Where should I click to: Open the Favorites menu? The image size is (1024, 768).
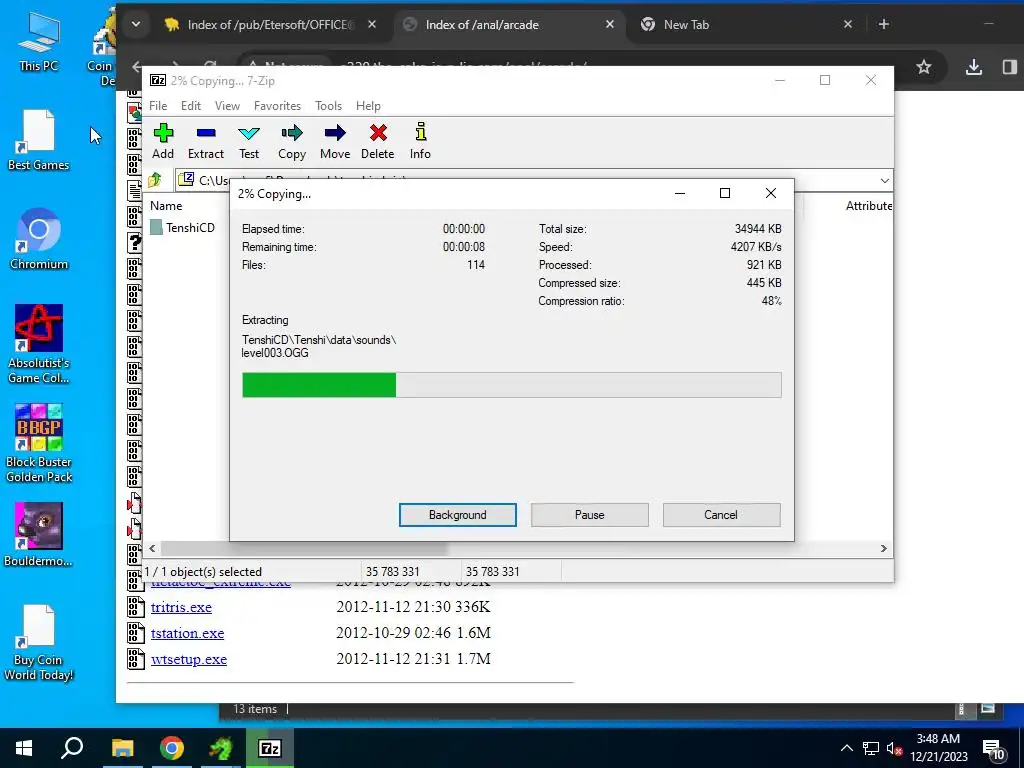point(278,106)
